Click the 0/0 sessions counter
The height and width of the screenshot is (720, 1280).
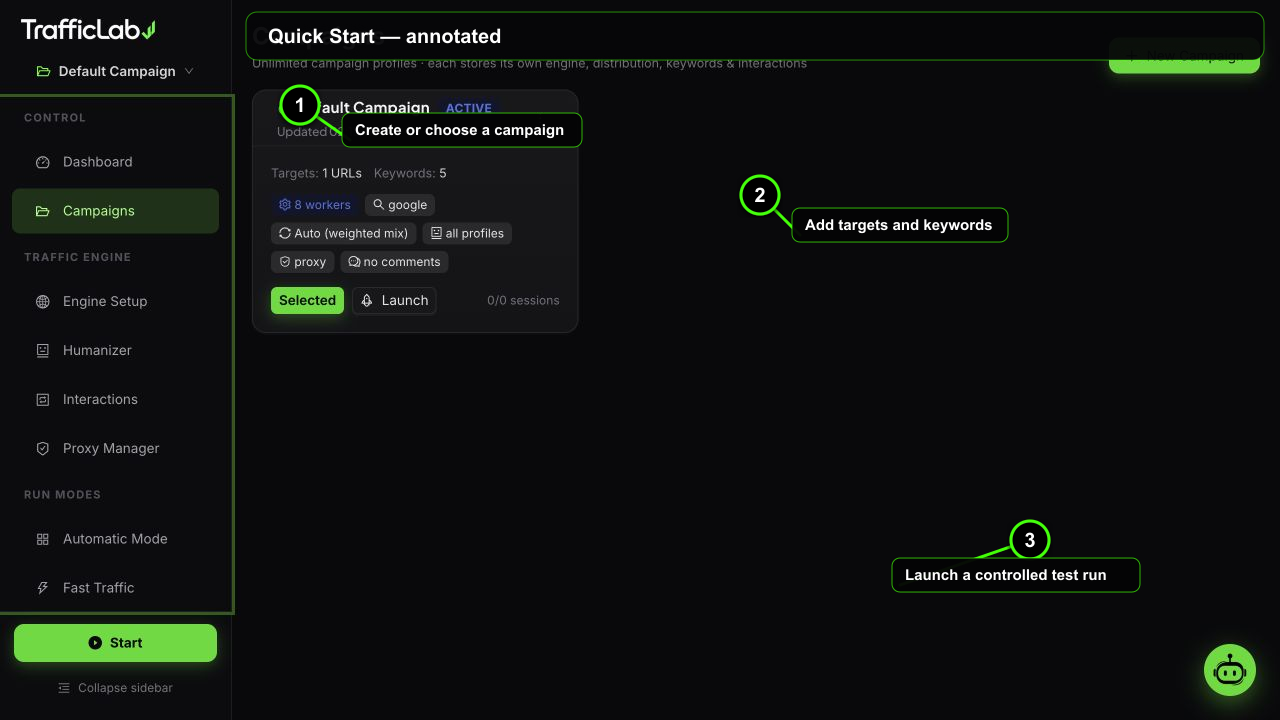click(523, 300)
